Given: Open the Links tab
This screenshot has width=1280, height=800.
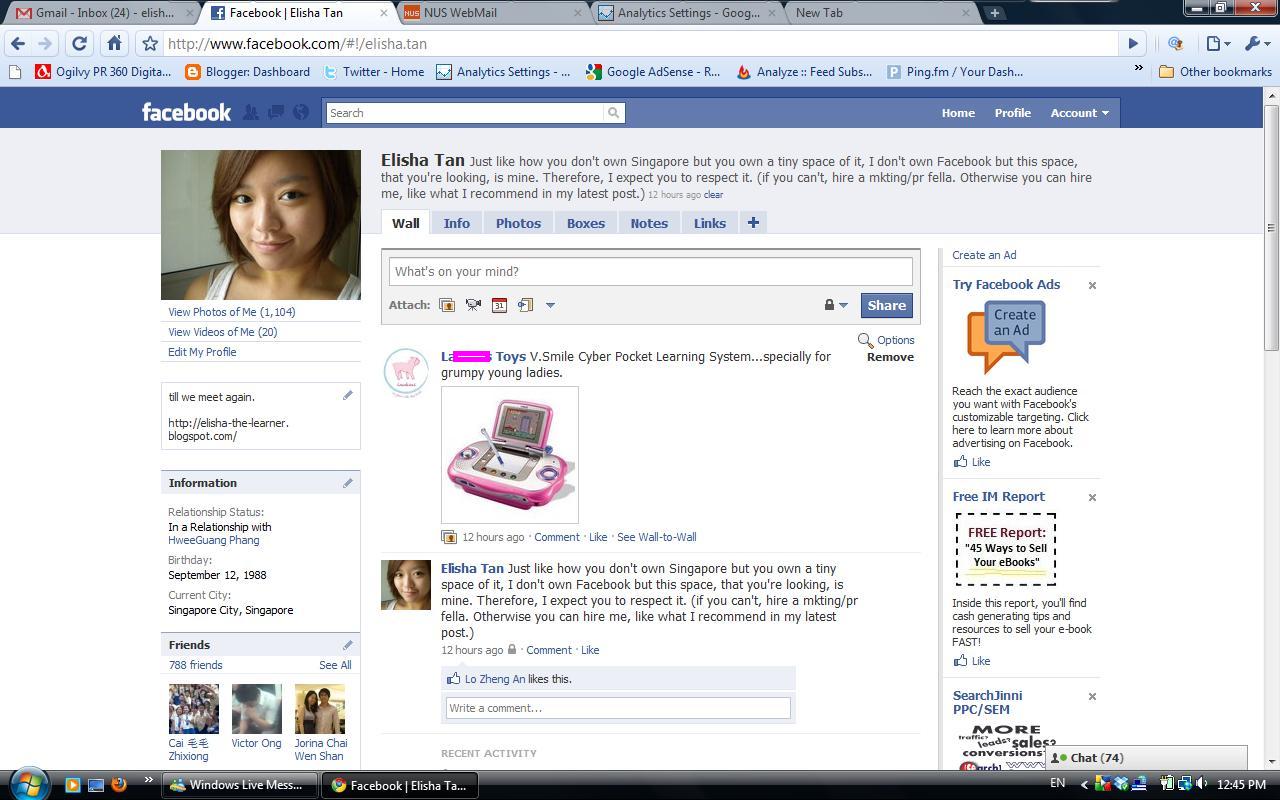Looking at the screenshot, I should pos(710,223).
